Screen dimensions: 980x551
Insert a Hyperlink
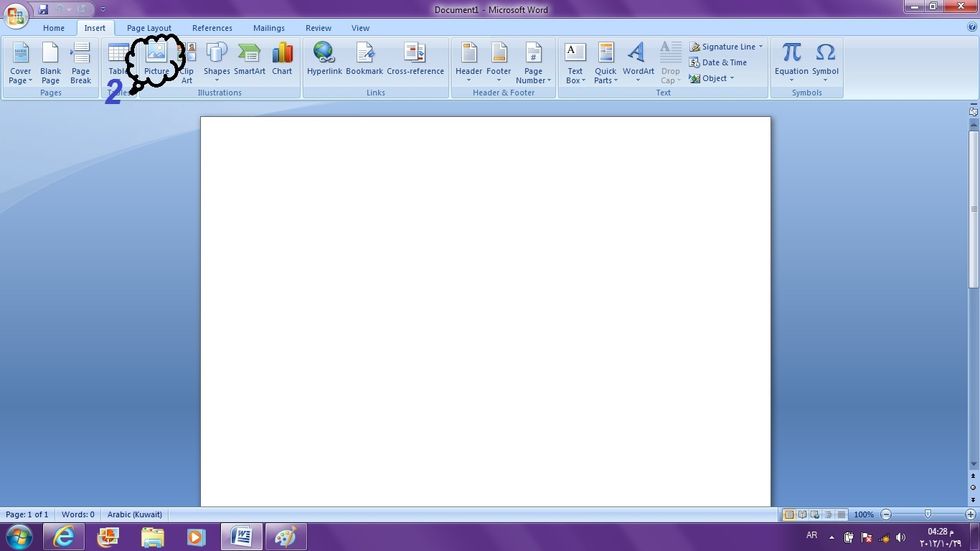point(324,59)
